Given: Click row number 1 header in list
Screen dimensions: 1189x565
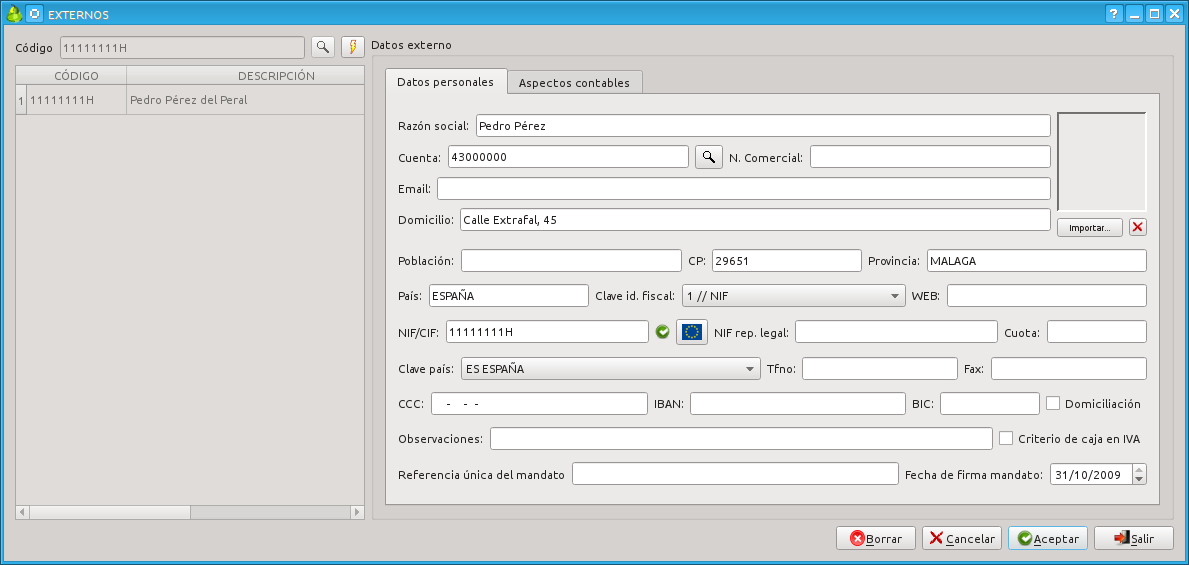Looking at the screenshot, I should [20, 99].
